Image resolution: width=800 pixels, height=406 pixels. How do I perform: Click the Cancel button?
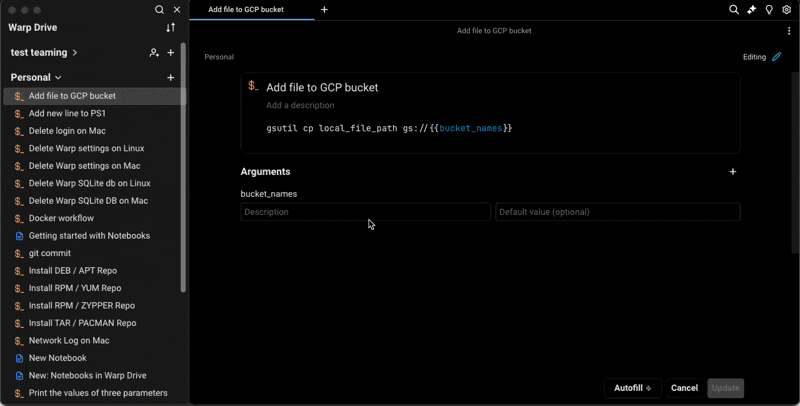tap(684, 388)
